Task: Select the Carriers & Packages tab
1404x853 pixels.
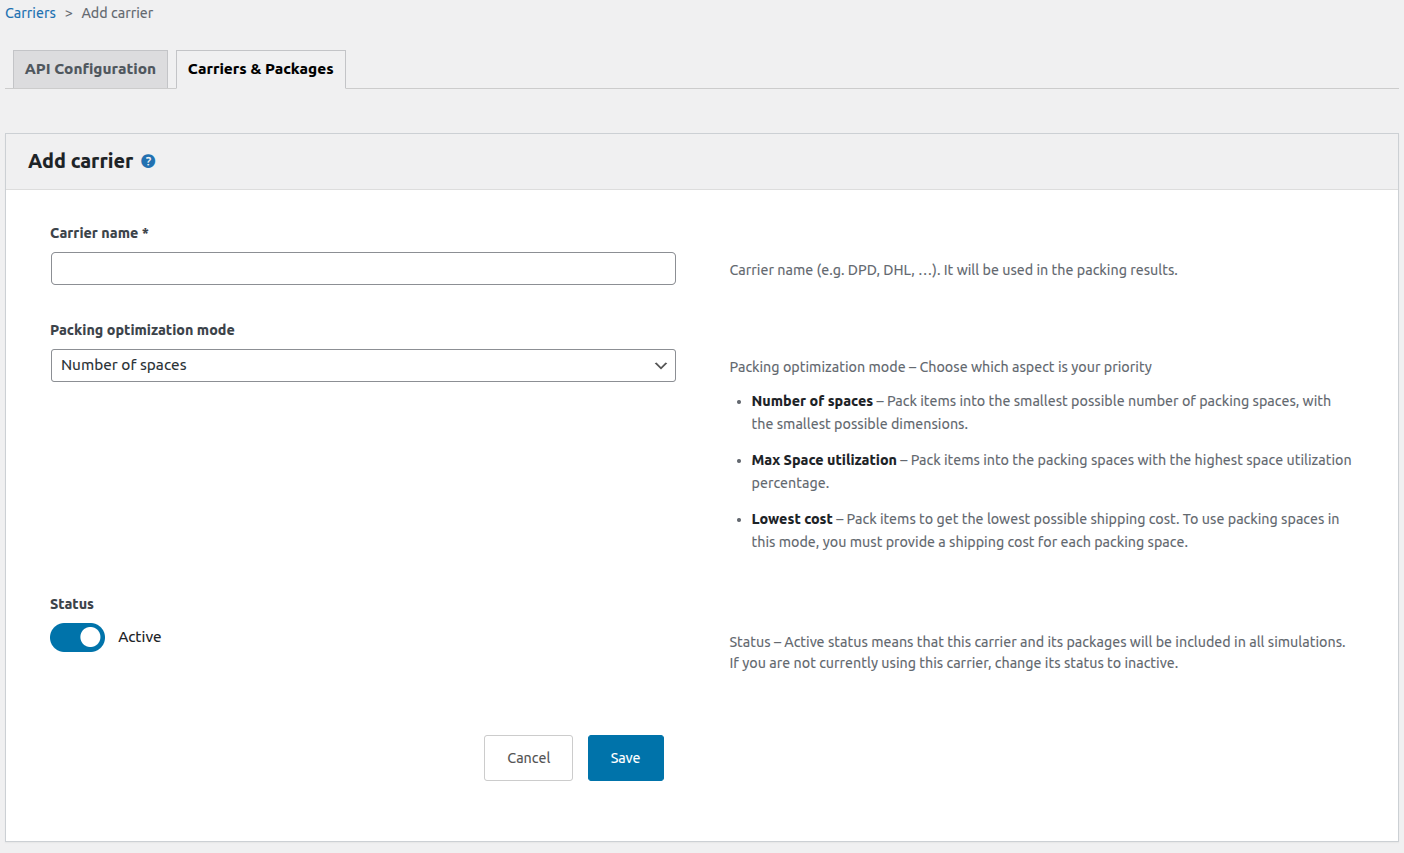Action: point(260,69)
